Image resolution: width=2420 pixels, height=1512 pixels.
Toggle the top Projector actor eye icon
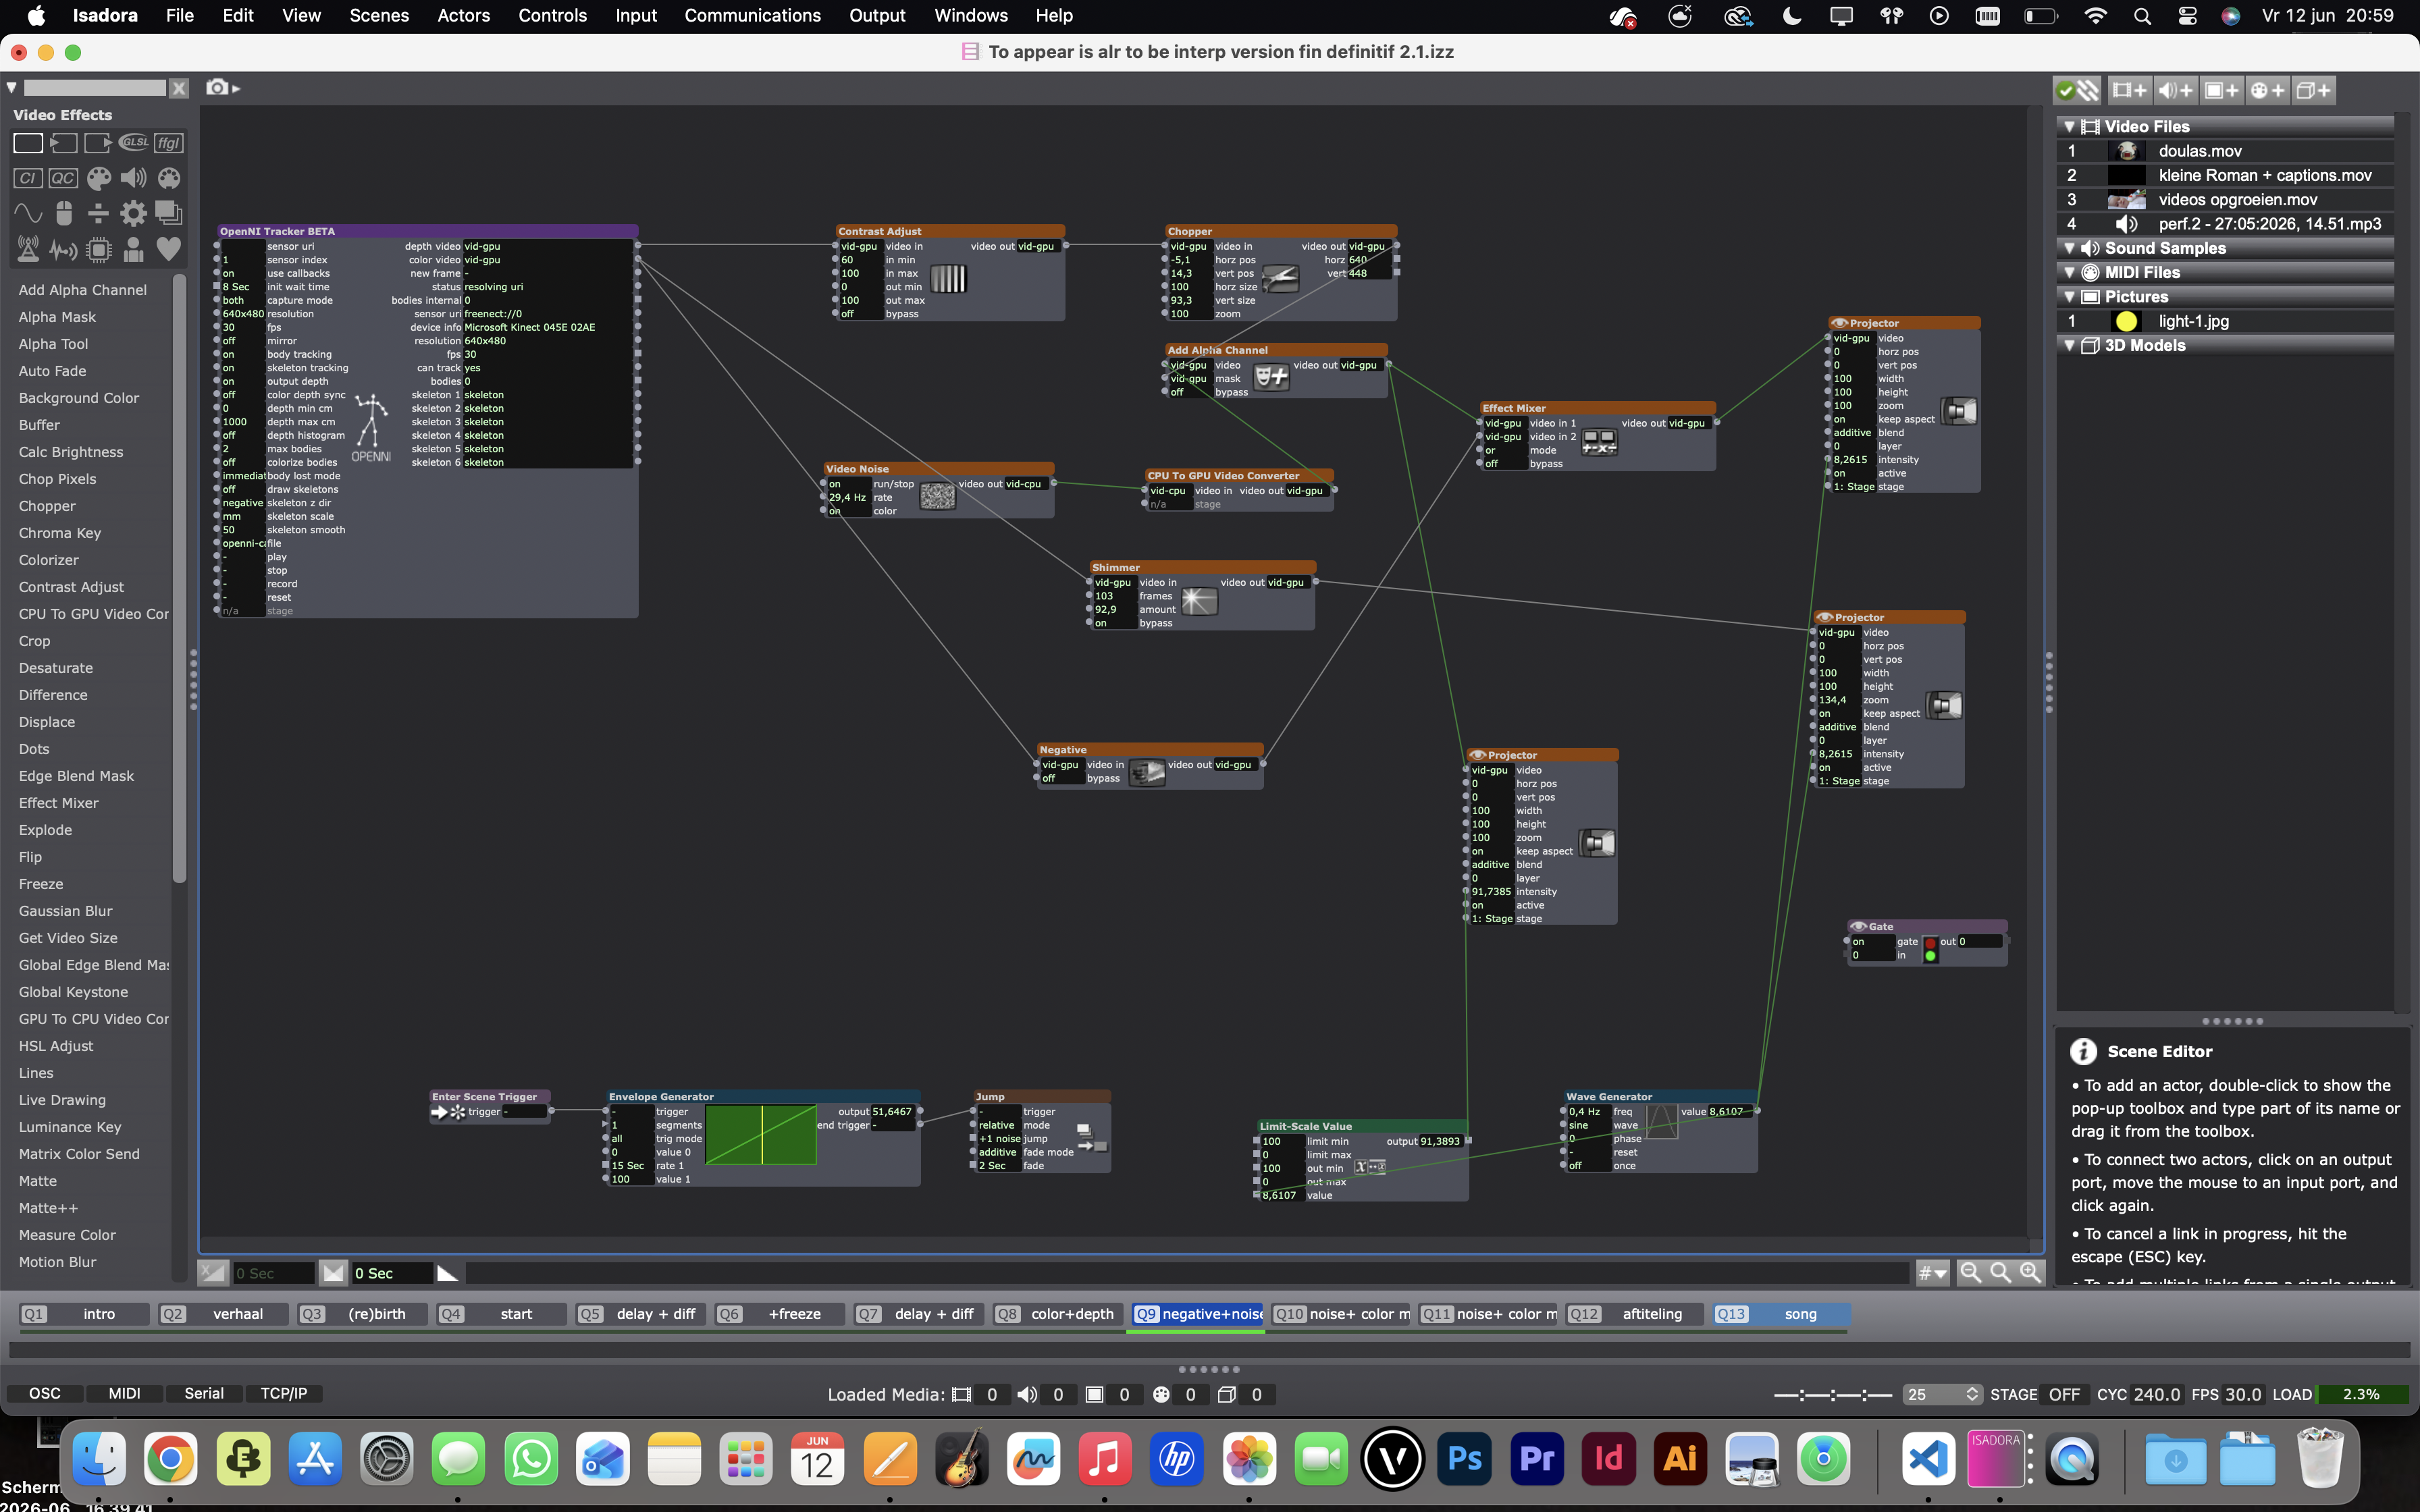1838,323
